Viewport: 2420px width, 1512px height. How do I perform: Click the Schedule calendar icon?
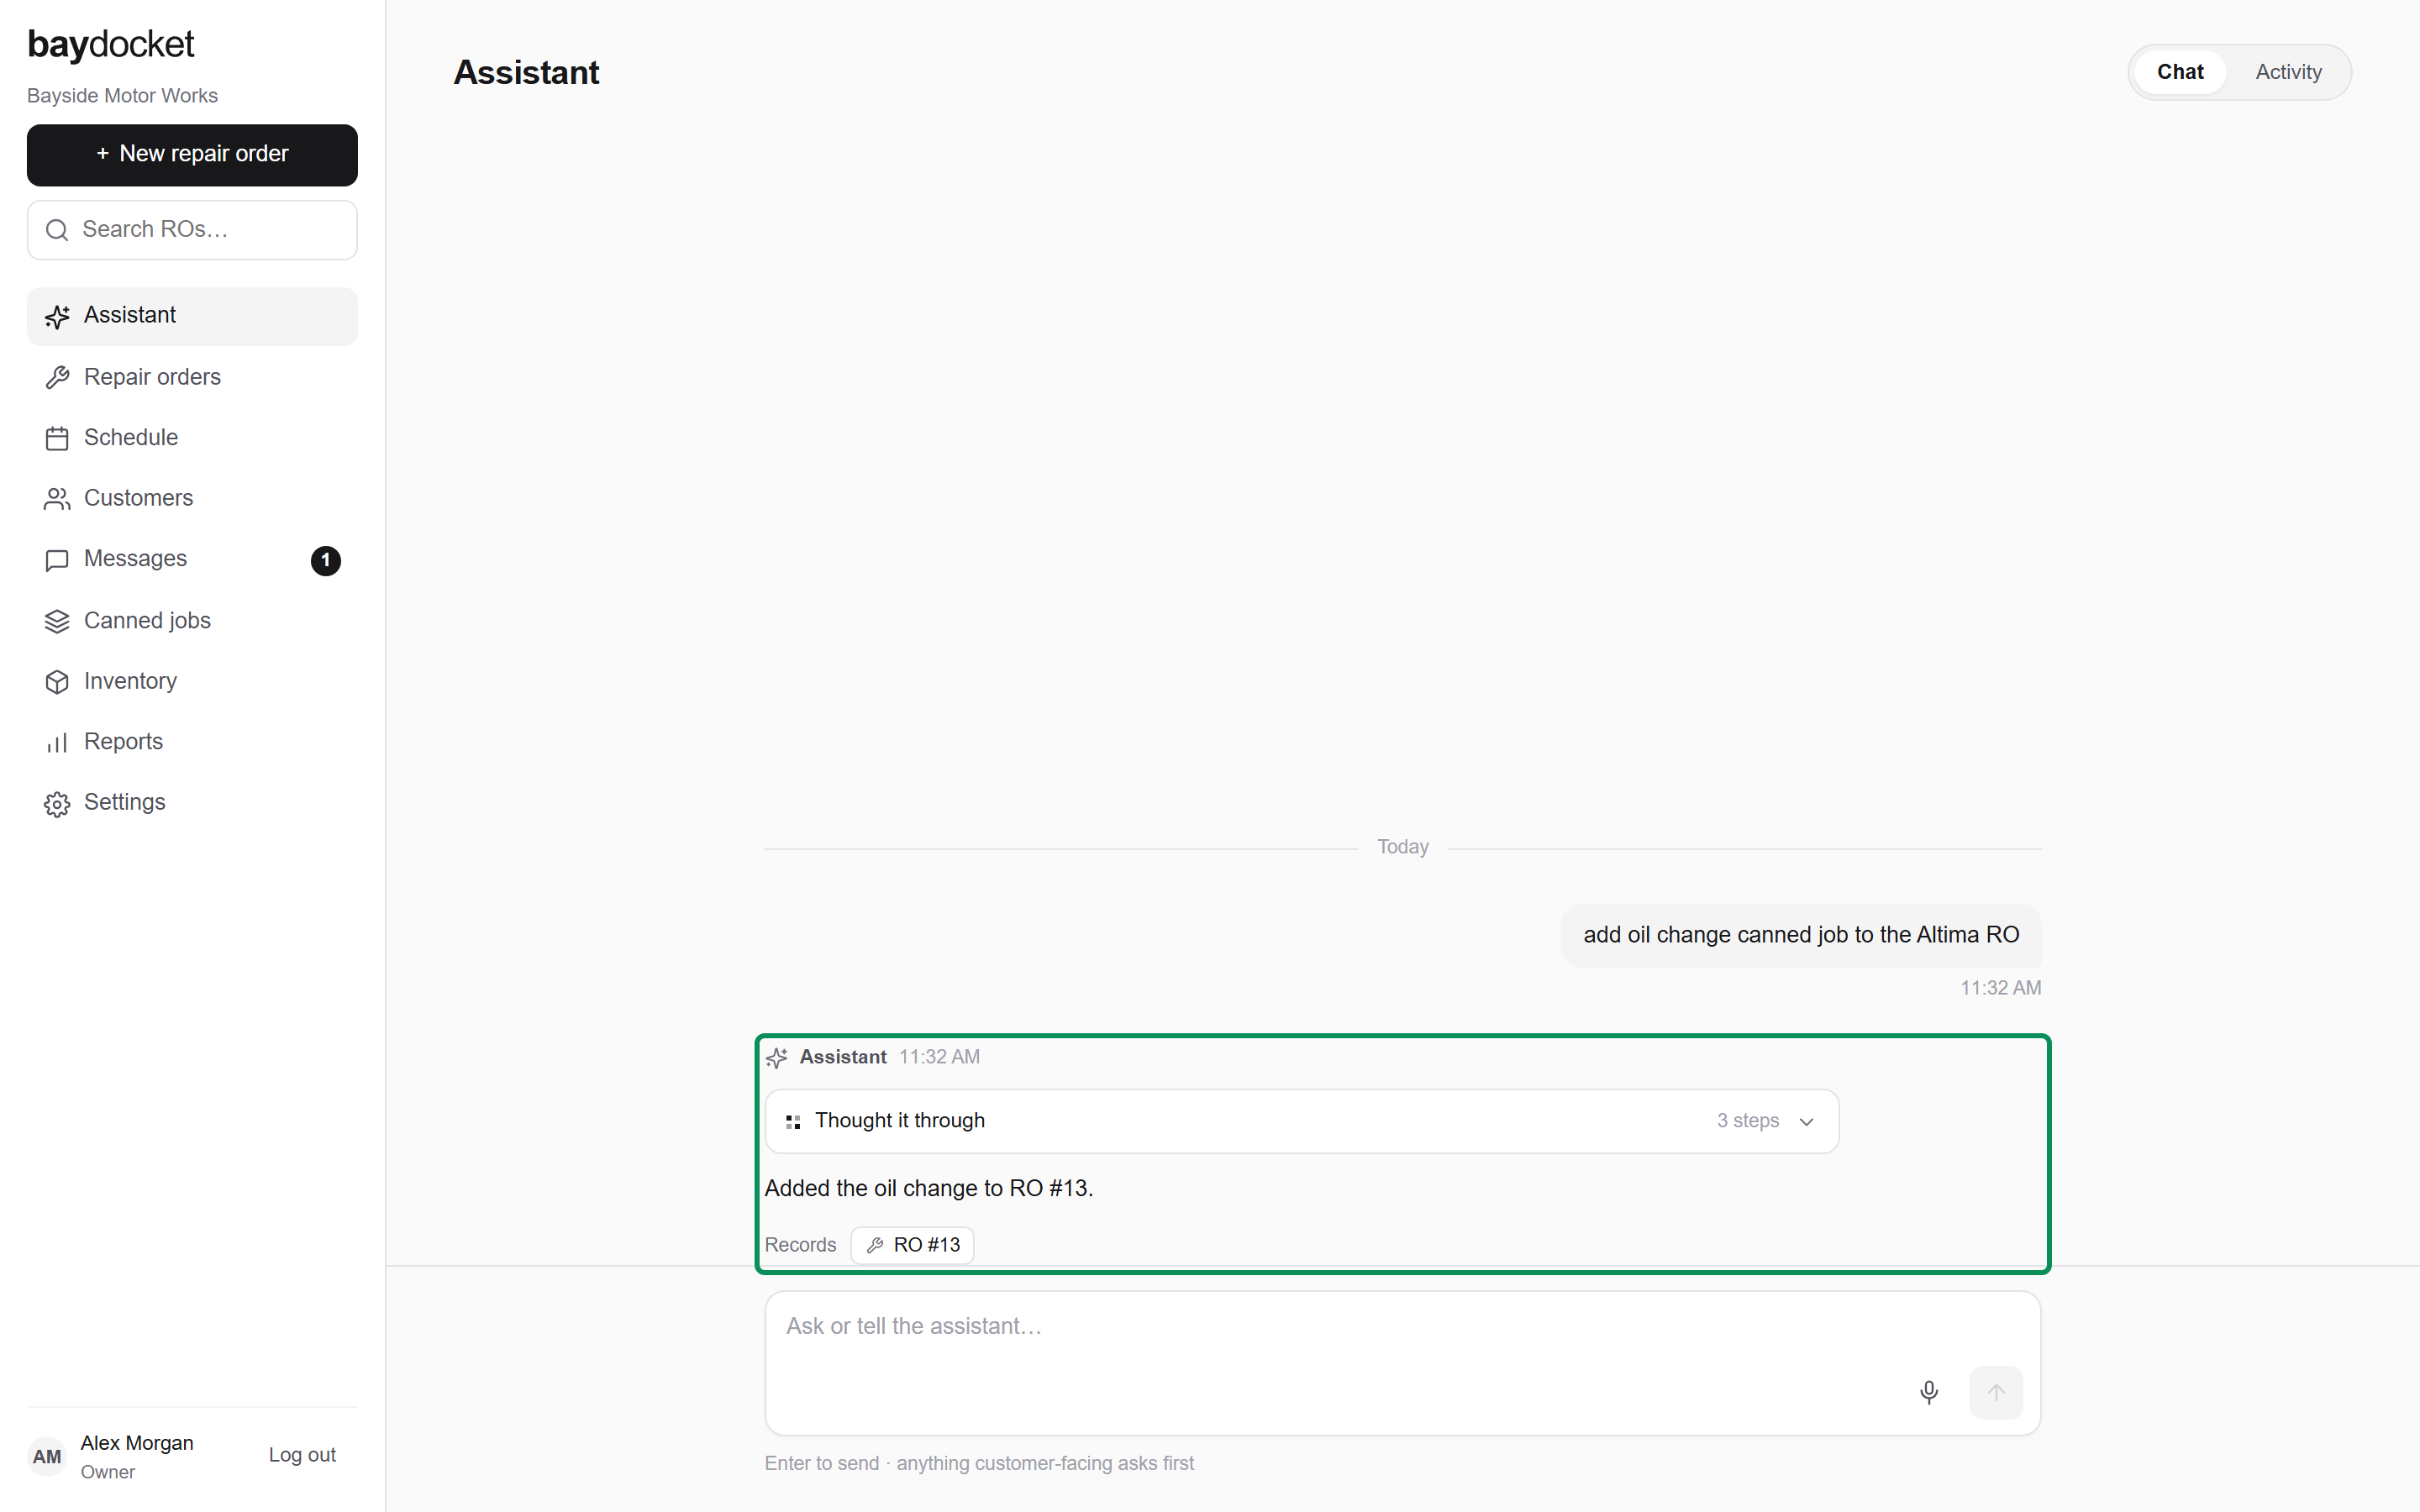click(x=57, y=438)
